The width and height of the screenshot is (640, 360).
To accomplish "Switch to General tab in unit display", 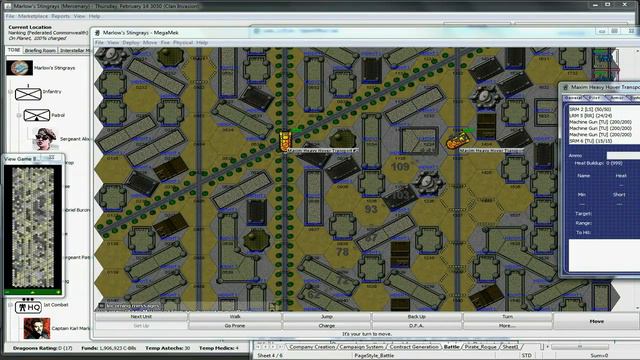I will click(x=573, y=98).
